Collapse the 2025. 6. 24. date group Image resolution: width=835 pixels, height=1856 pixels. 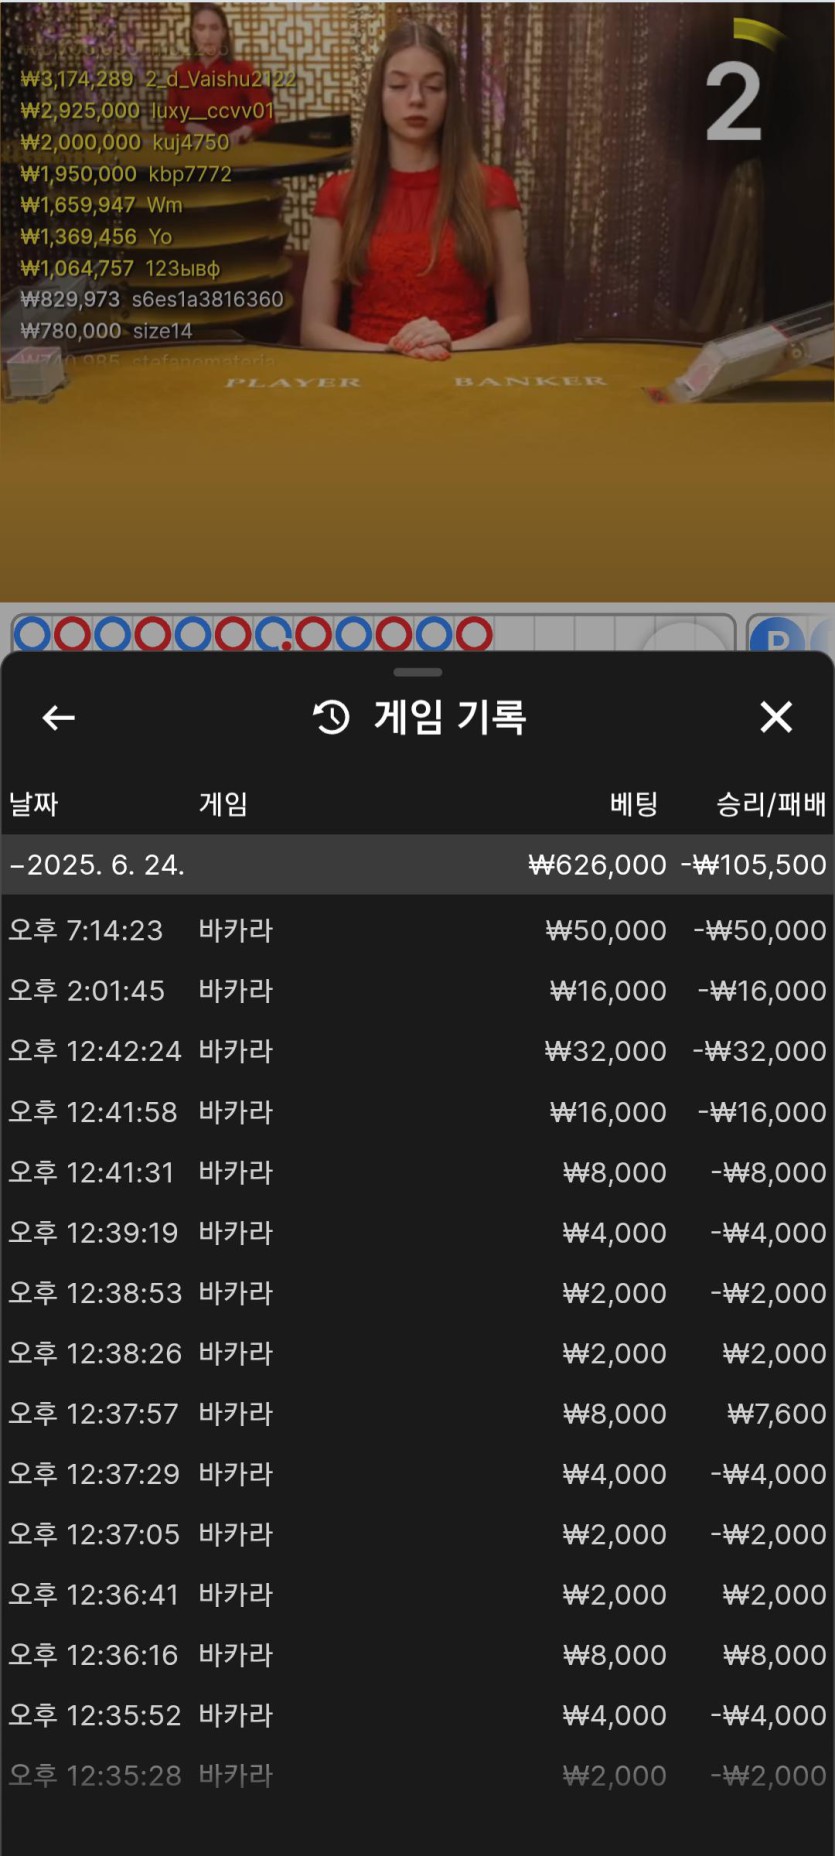click(x=97, y=865)
